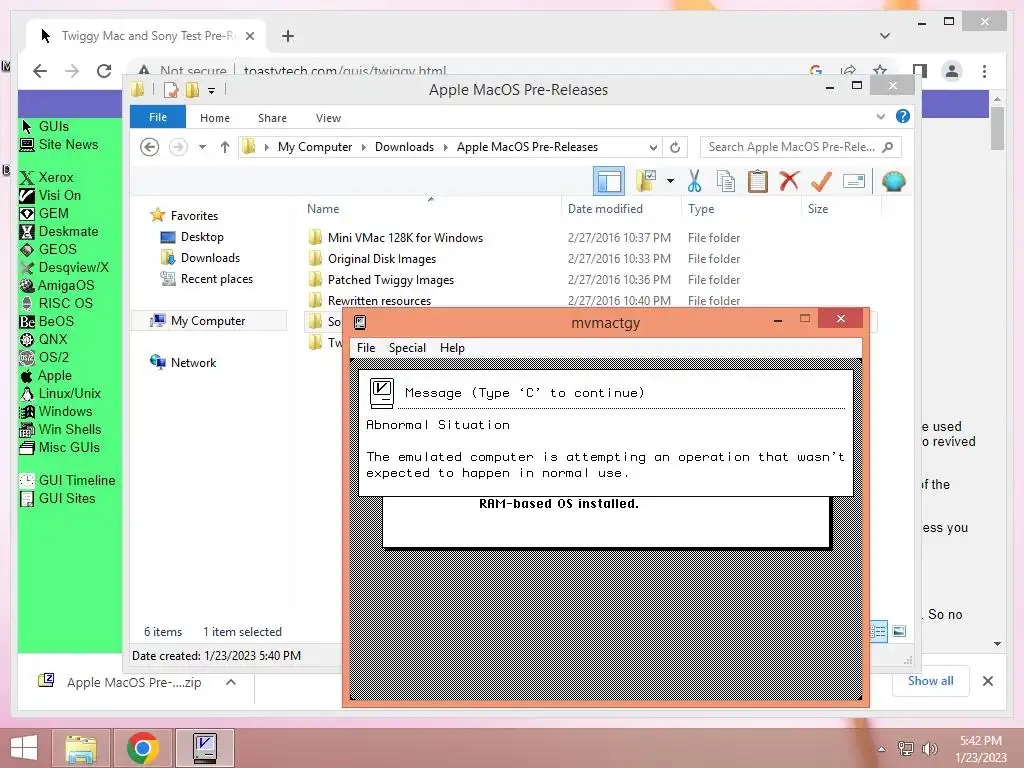Click Explorer back arrow button

pyautogui.click(x=150, y=147)
